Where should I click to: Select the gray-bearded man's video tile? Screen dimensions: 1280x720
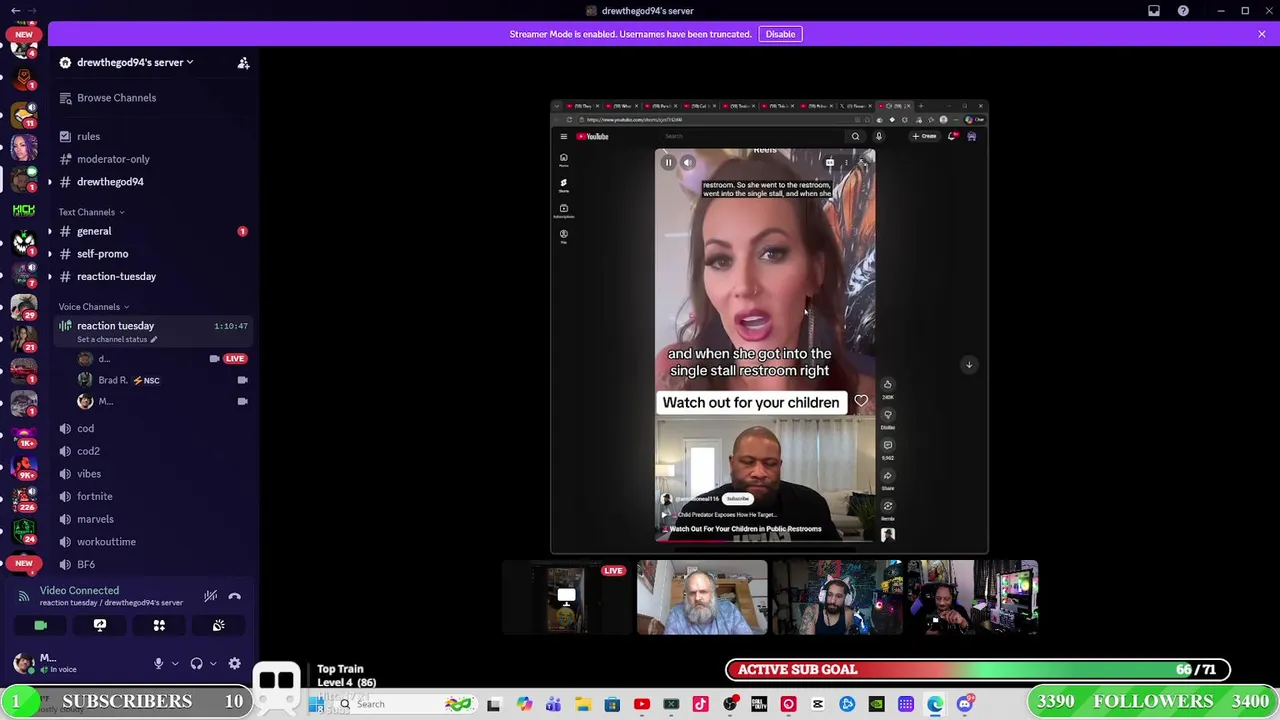click(702, 597)
